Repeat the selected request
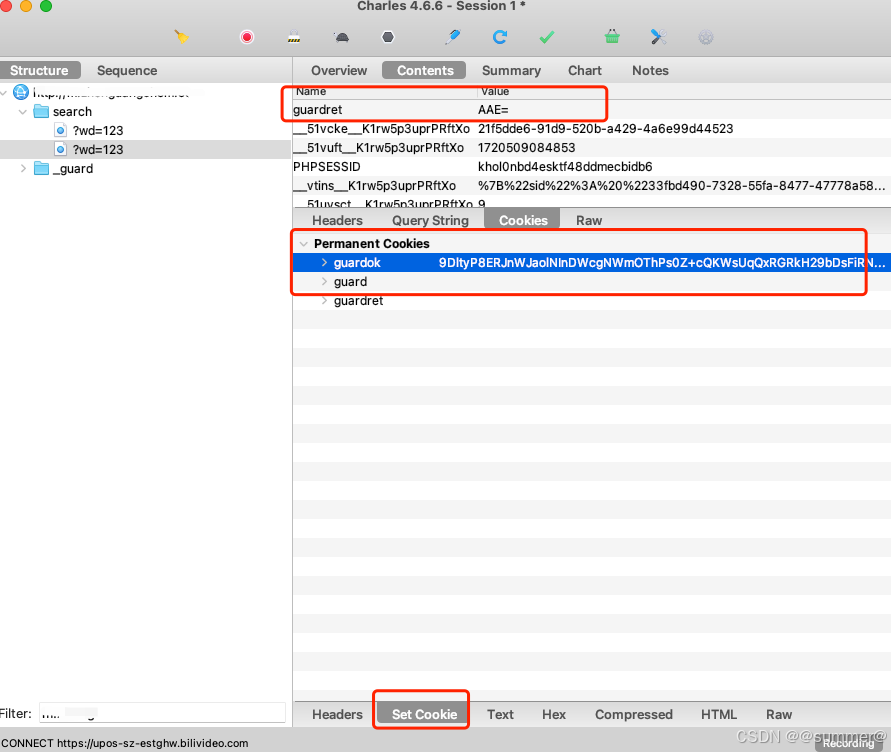The height and width of the screenshot is (752, 891). click(x=500, y=37)
